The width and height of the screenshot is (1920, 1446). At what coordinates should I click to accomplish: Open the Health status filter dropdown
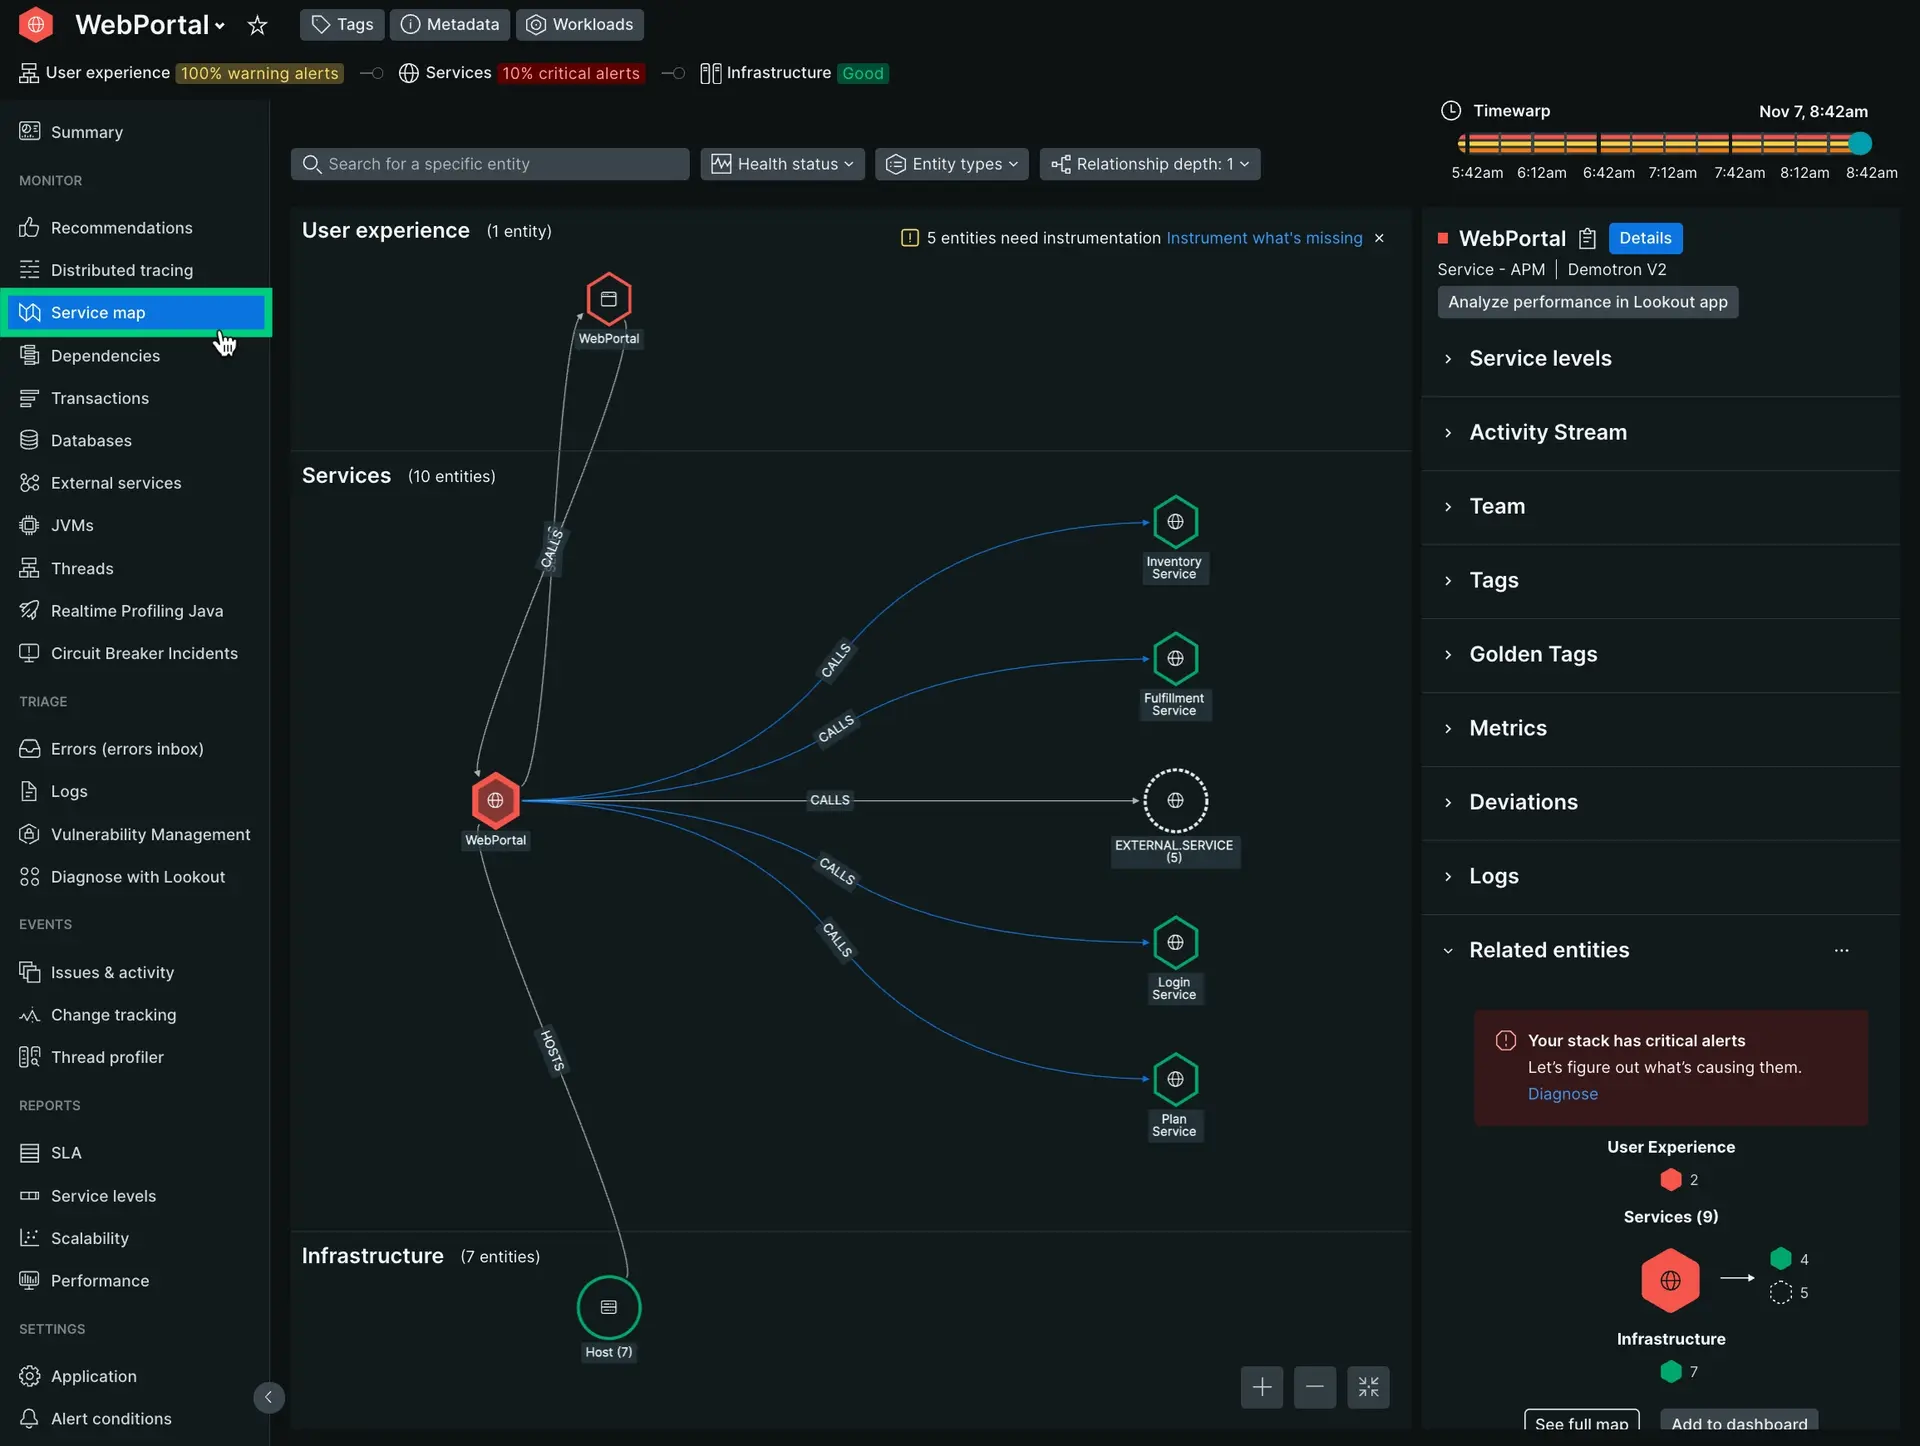pos(783,164)
